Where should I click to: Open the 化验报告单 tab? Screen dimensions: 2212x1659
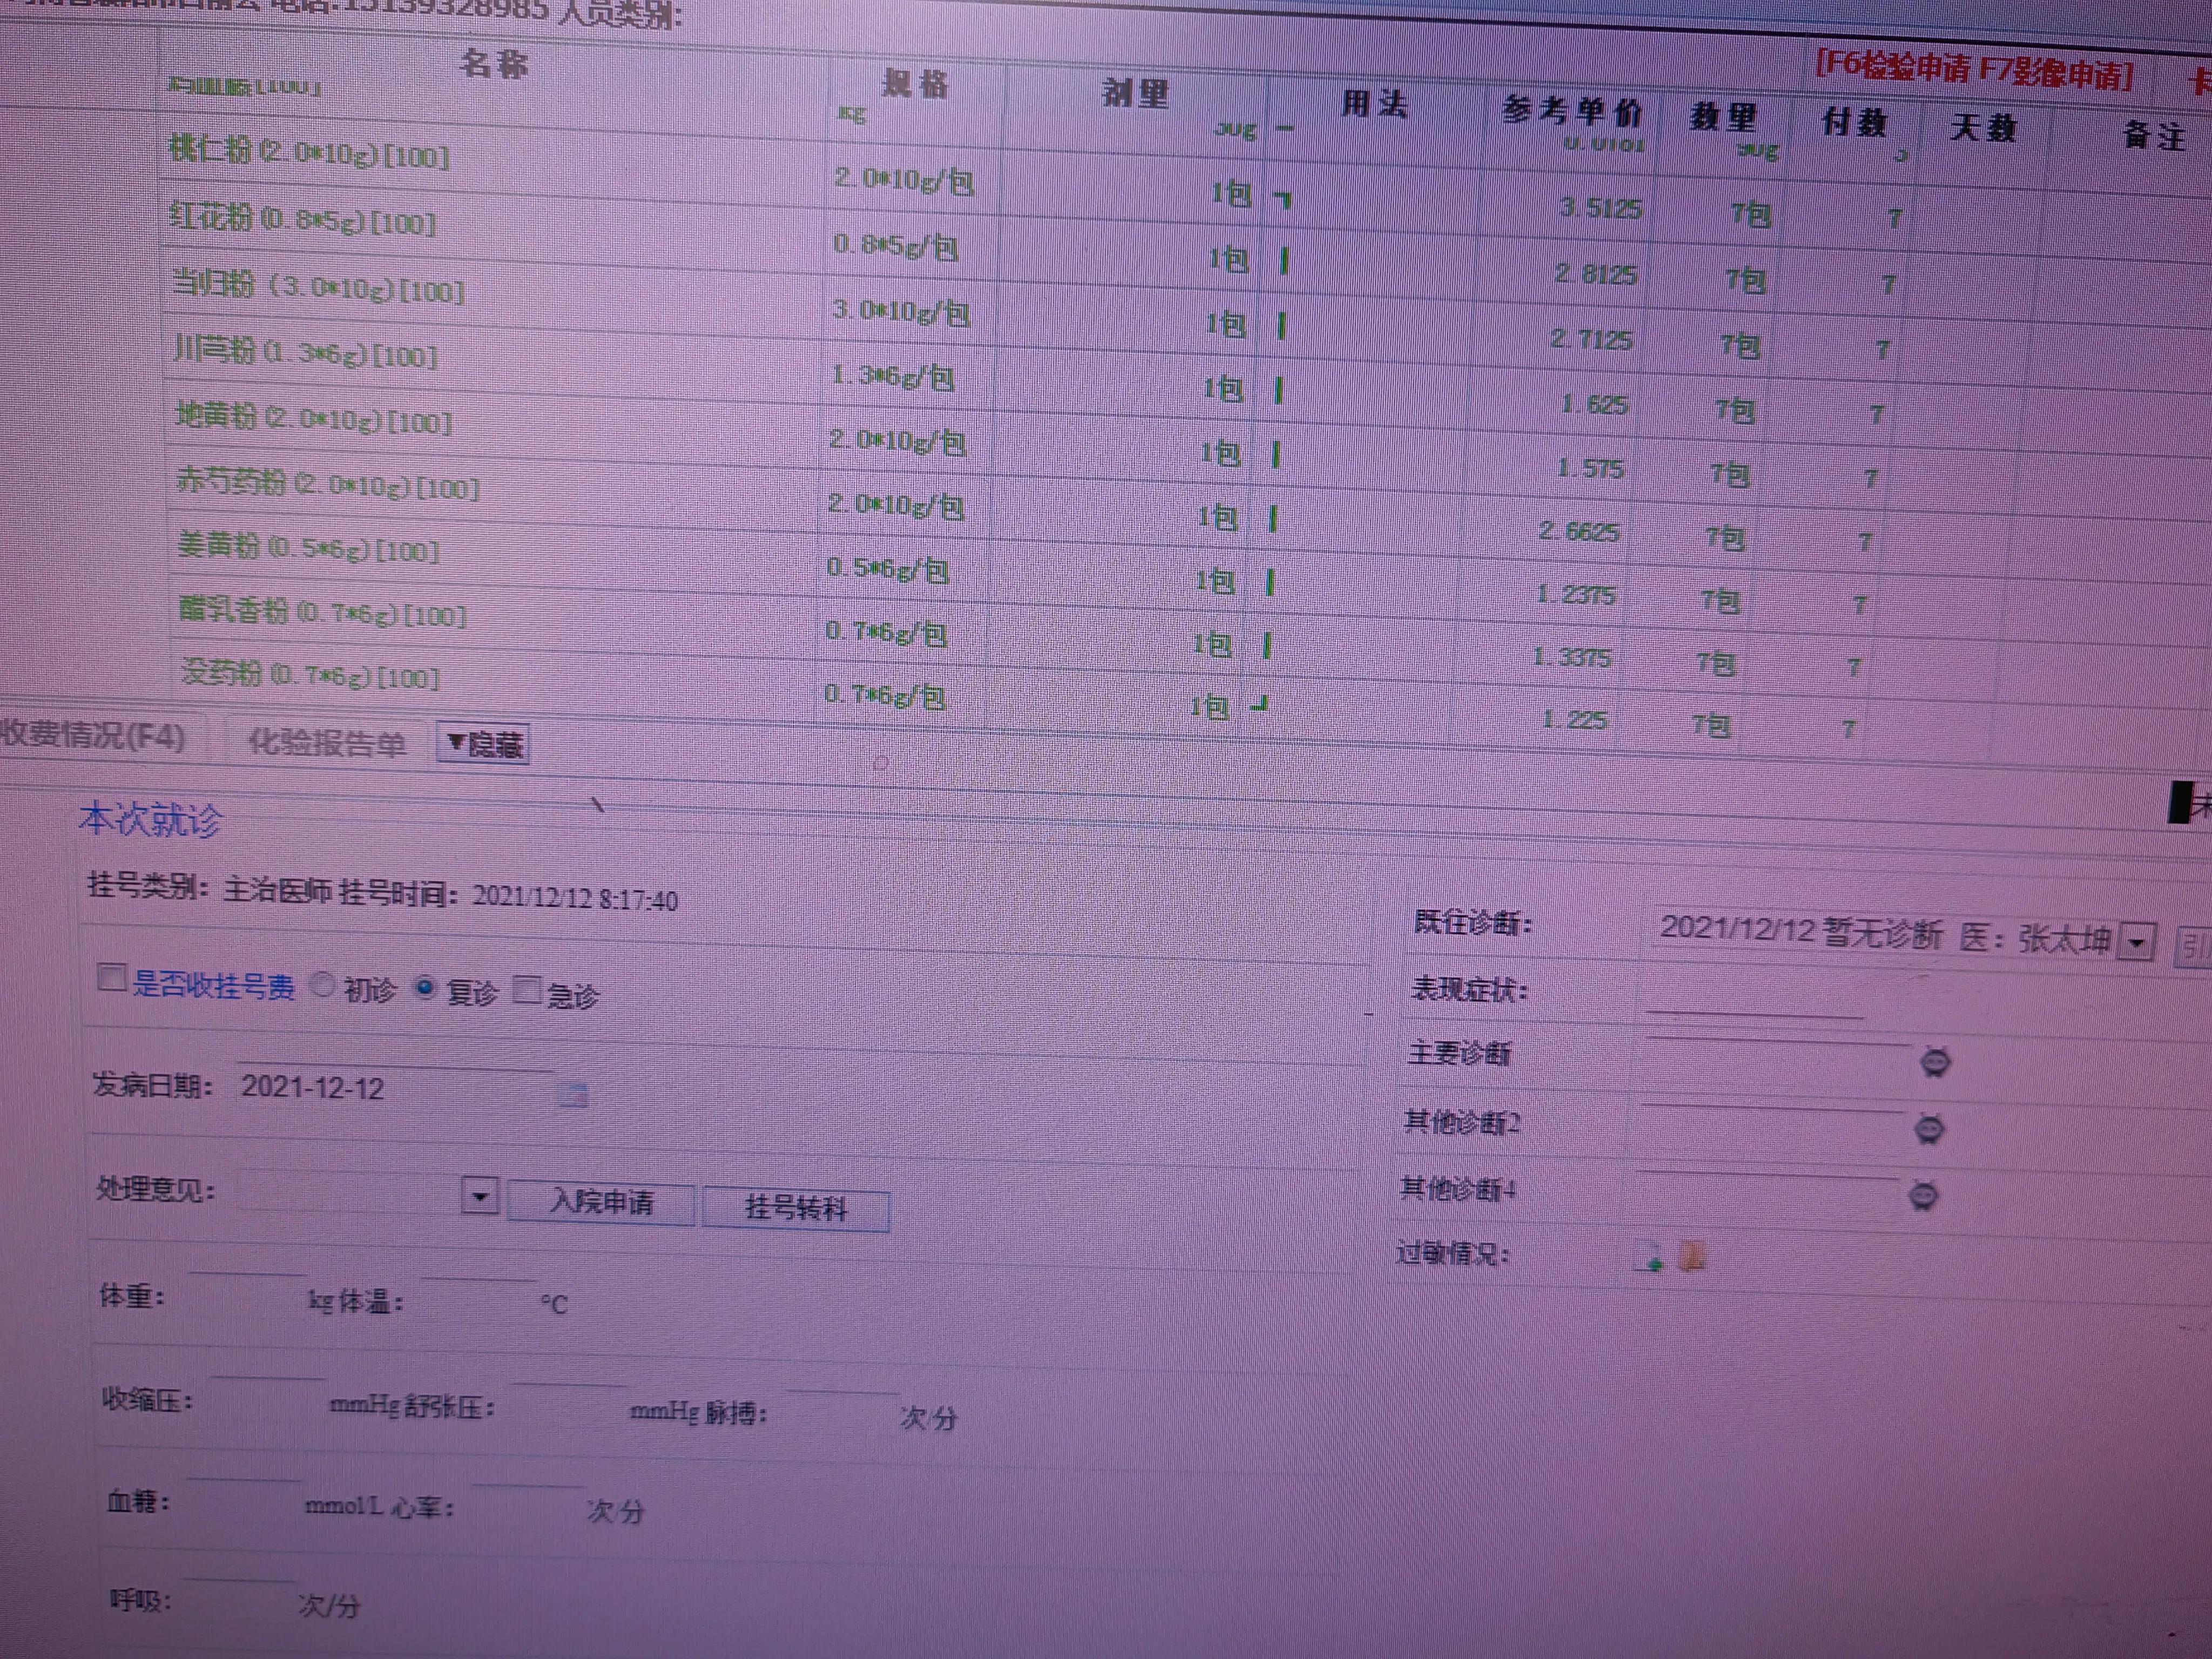click(327, 743)
